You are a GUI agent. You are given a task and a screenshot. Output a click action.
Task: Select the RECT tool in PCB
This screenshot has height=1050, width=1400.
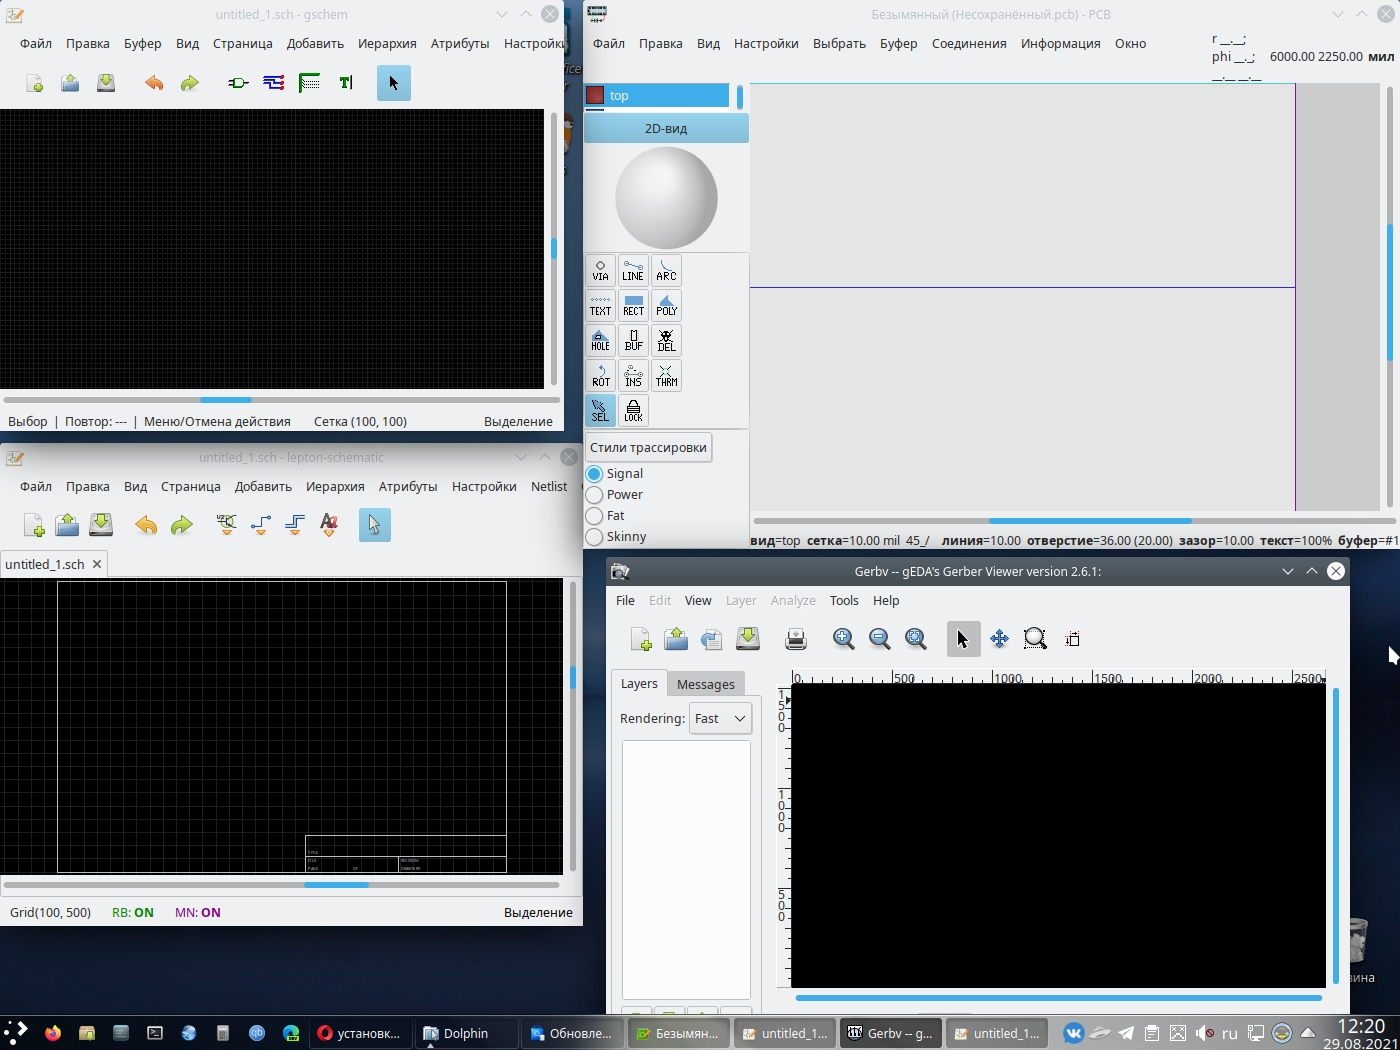633,306
